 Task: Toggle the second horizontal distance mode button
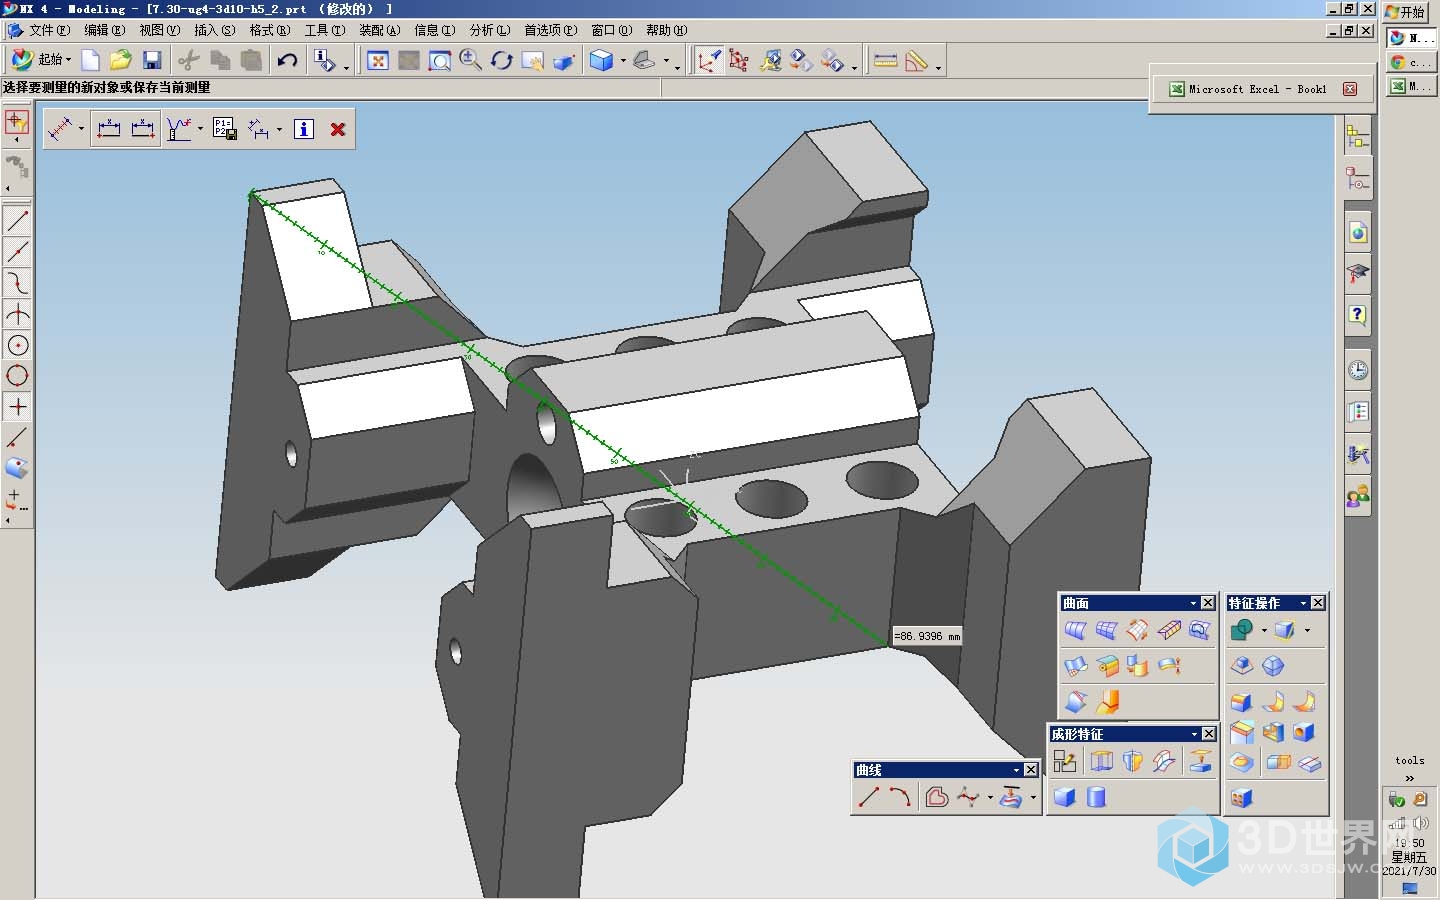pyautogui.click(x=143, y=129)
